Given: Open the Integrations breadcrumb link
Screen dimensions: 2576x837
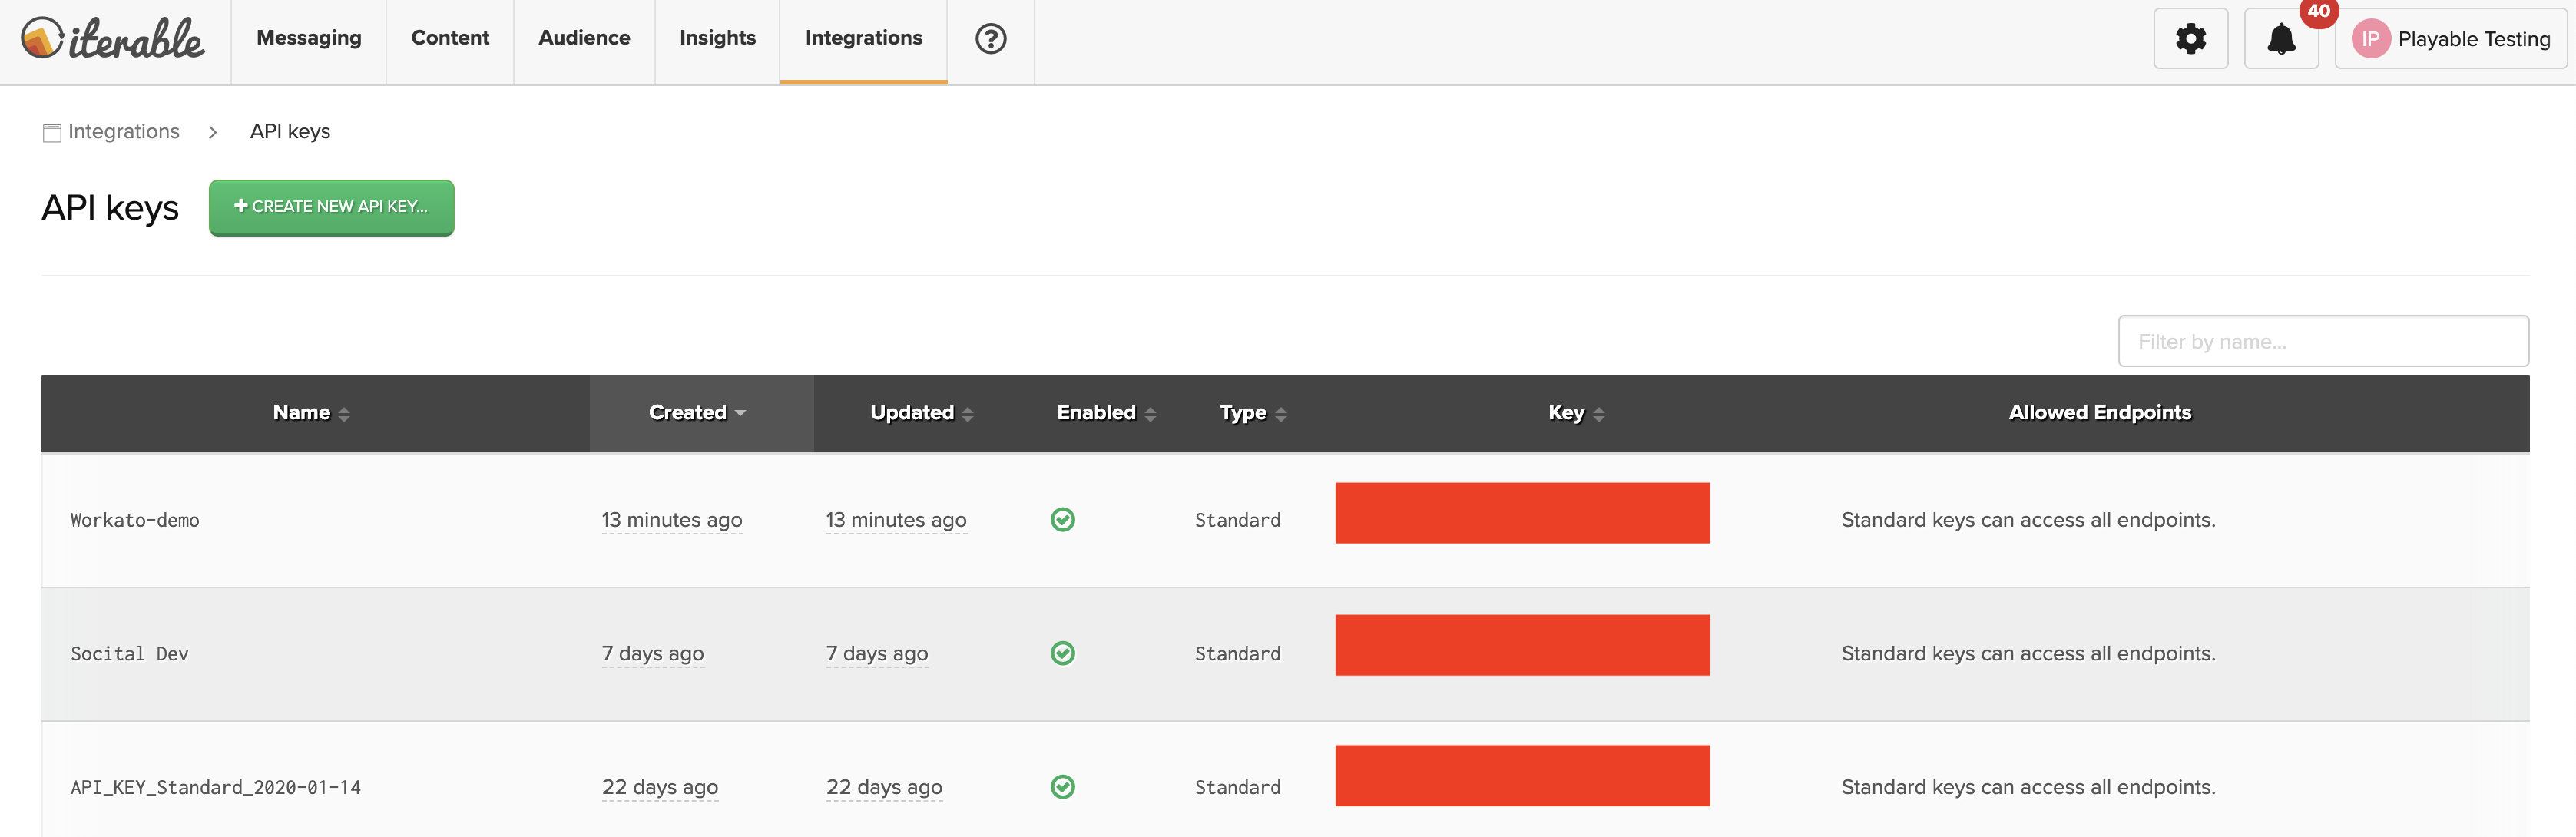Looking at the screenshot, I should click(123, 131).
